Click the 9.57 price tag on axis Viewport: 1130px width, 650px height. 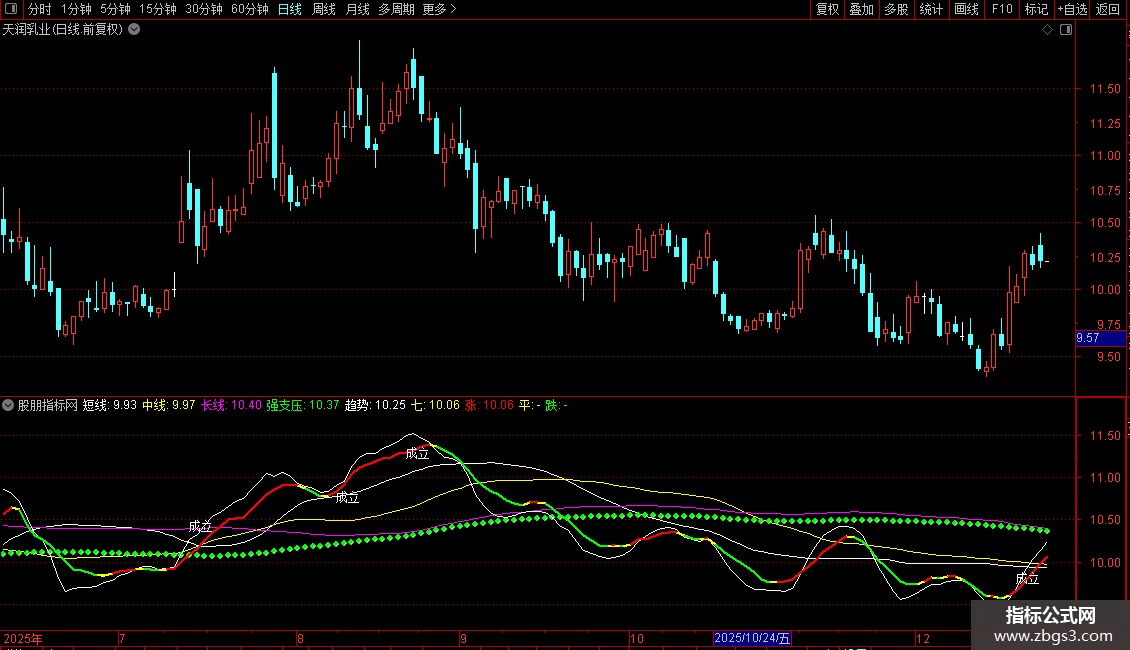pos(1100,338)
